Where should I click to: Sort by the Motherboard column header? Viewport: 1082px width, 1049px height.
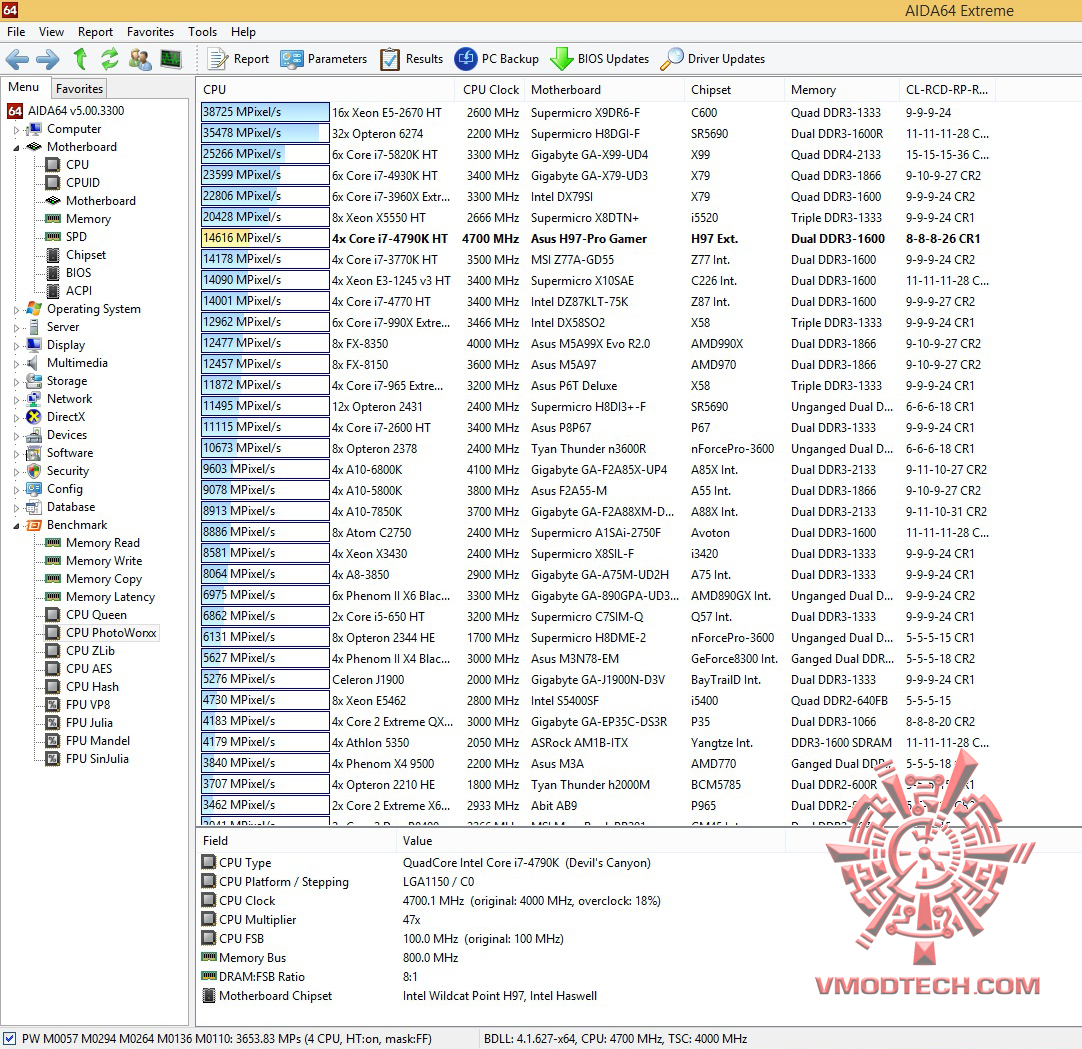click(x=603, y=90)
